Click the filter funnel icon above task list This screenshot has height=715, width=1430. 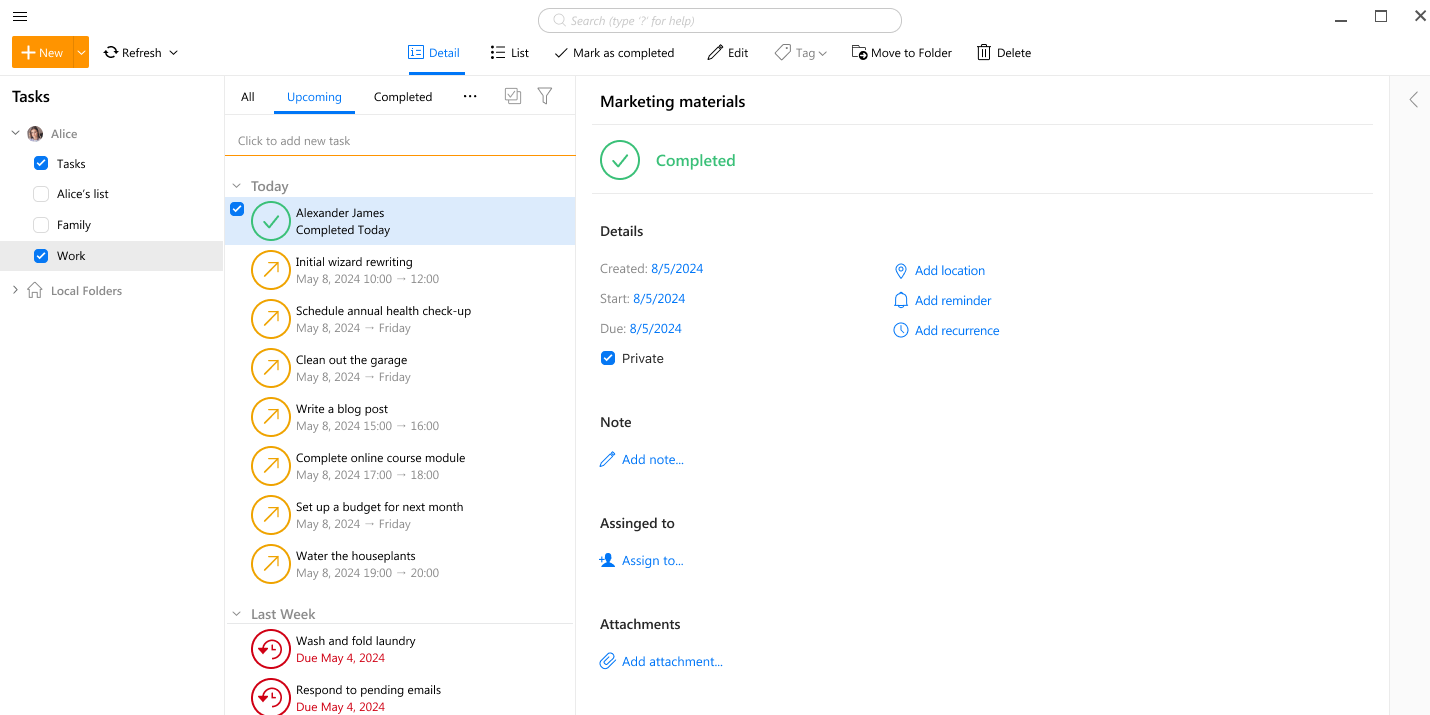tap(545, 95)
